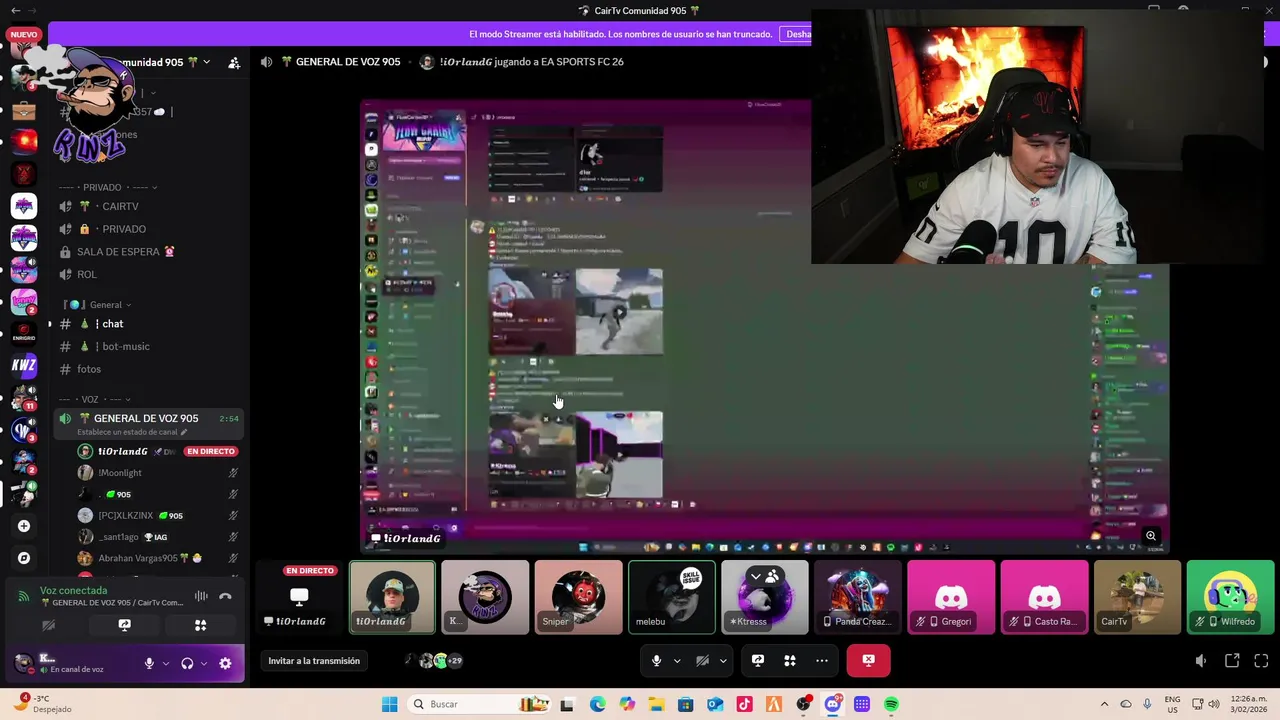Click Invitar a la transmisión button
Screen dimensions: 1280x720
[x=314, y=661]
